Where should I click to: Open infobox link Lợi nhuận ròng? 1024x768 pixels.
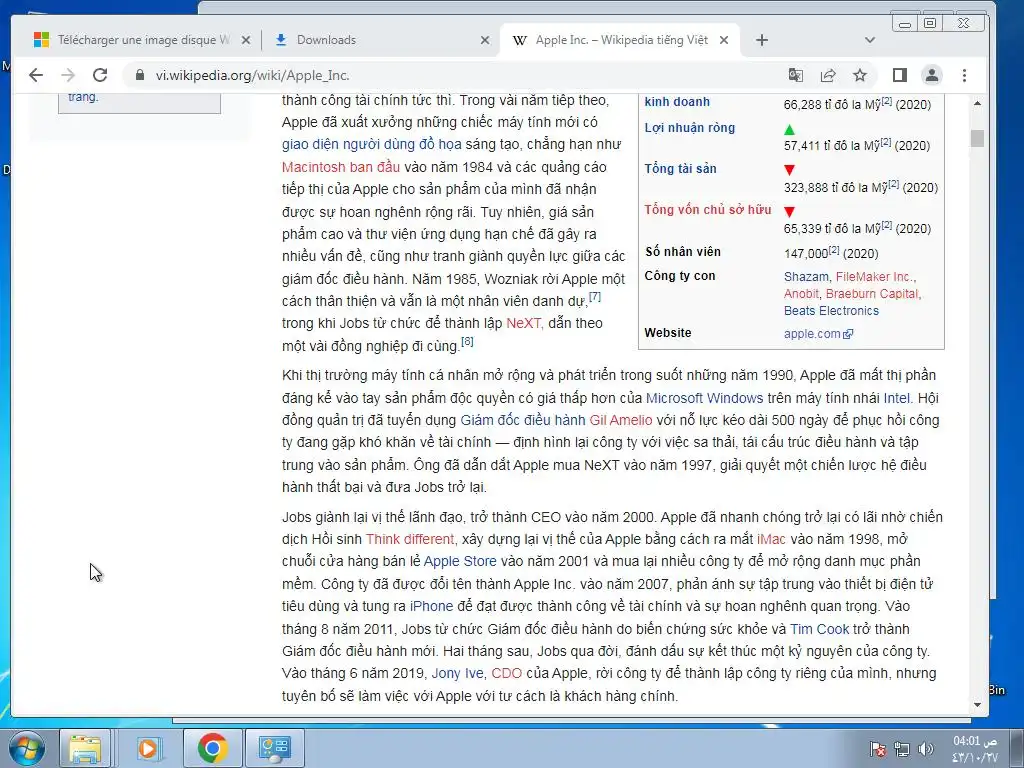click(x=690, y=128)
